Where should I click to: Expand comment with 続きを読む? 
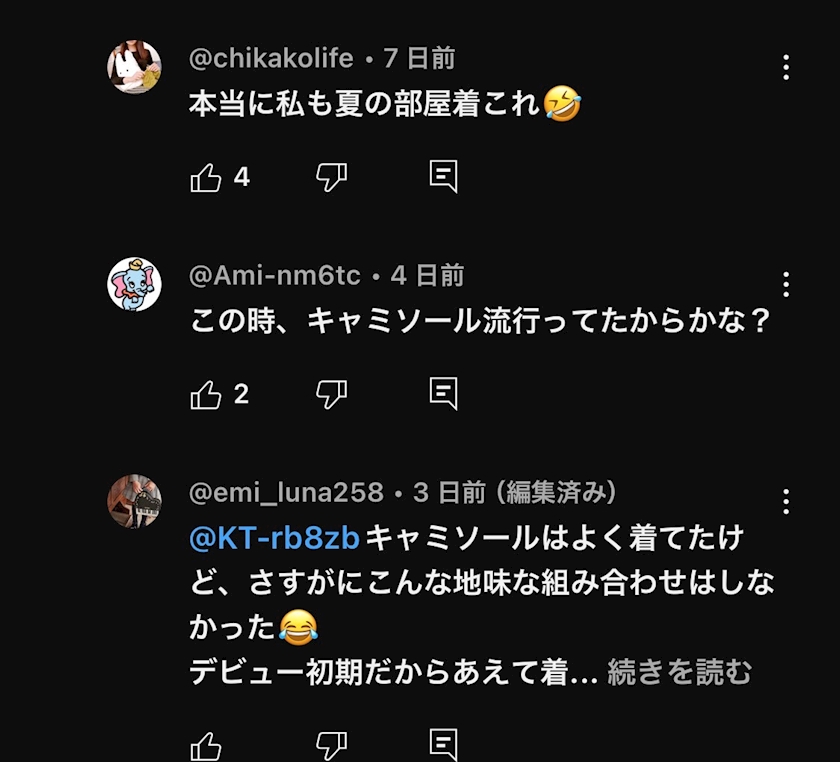click(x=679, y=673)
